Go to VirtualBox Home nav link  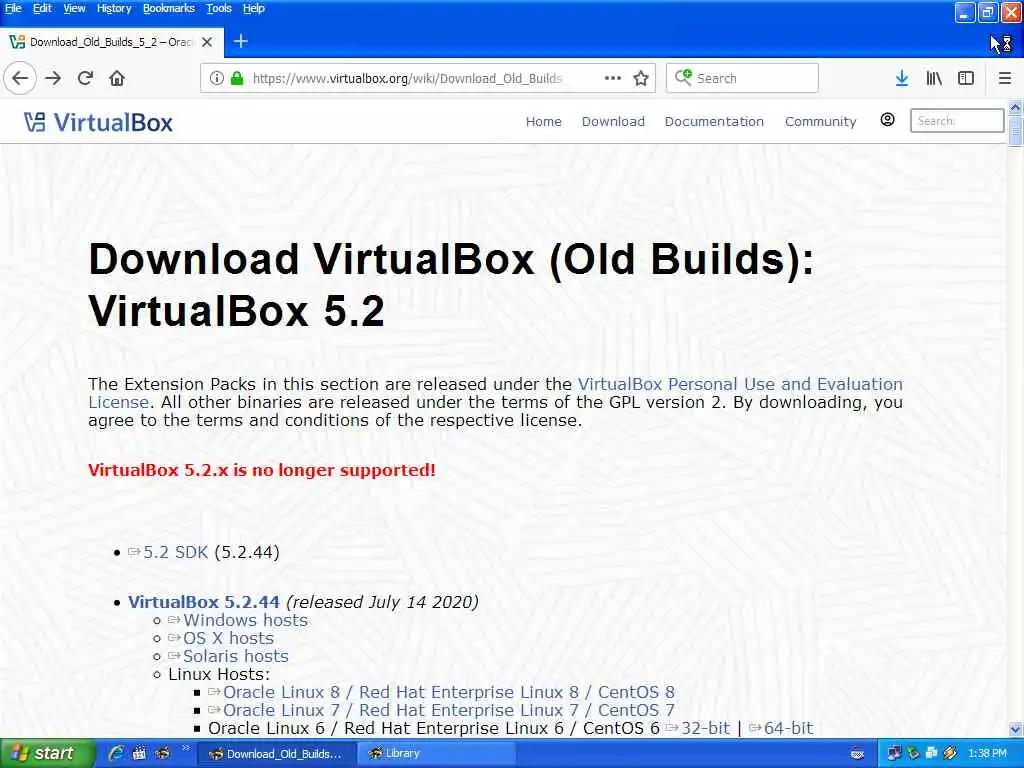point(543,121)
